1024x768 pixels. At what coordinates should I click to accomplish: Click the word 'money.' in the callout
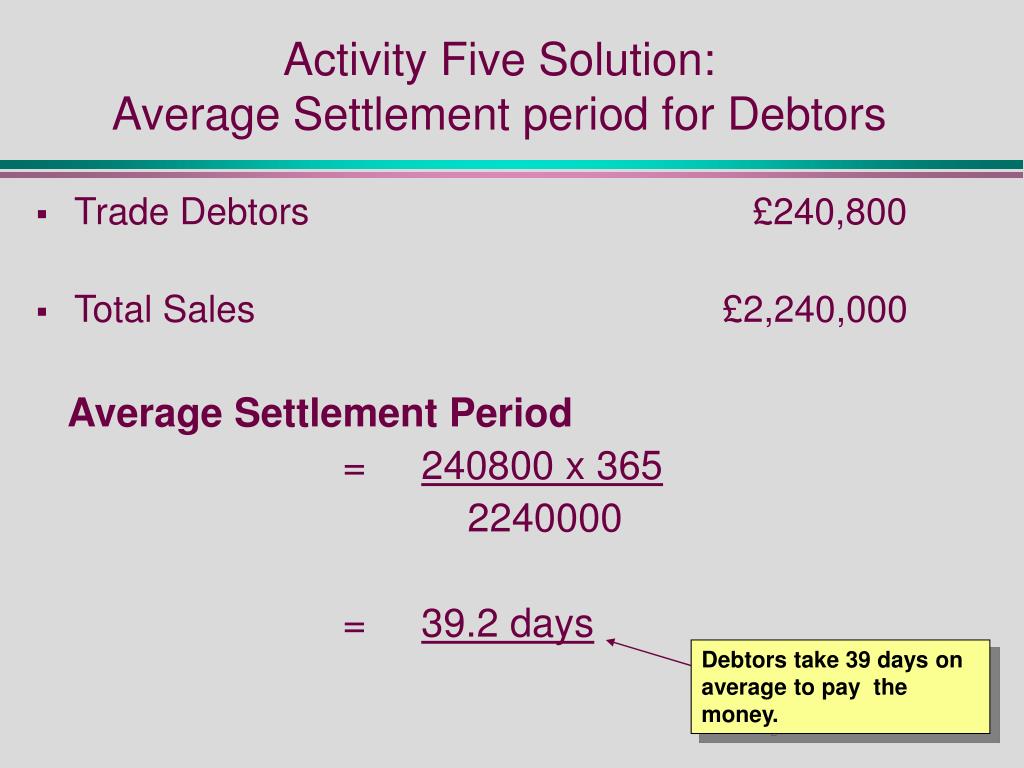[740, 714]
